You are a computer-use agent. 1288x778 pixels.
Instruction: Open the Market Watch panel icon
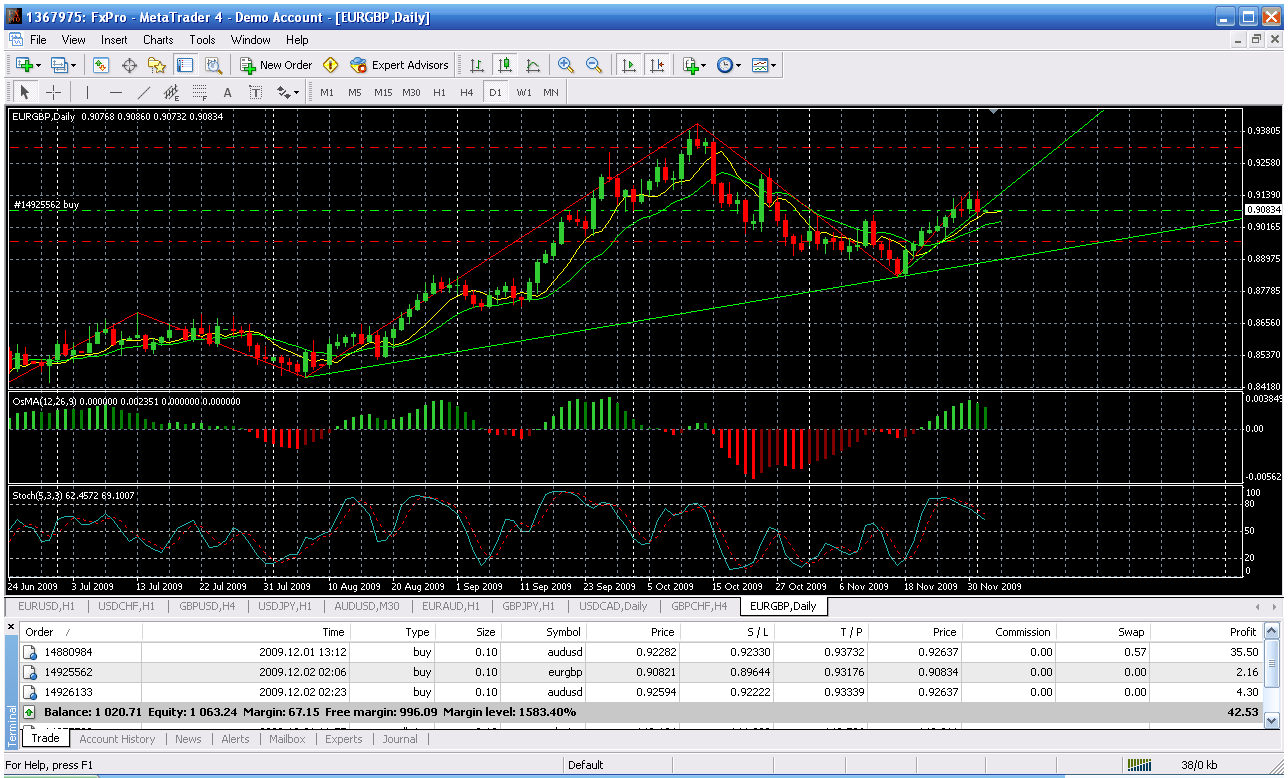(101, 65)
